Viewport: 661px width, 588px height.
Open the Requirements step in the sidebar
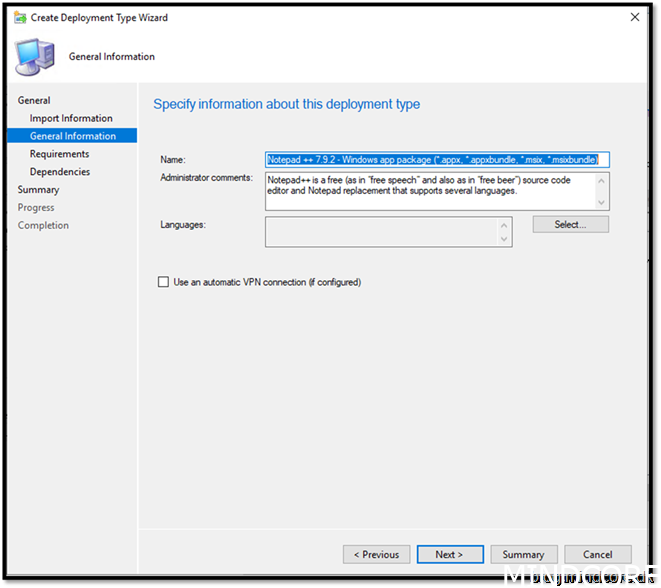click(x=59, y=154)
